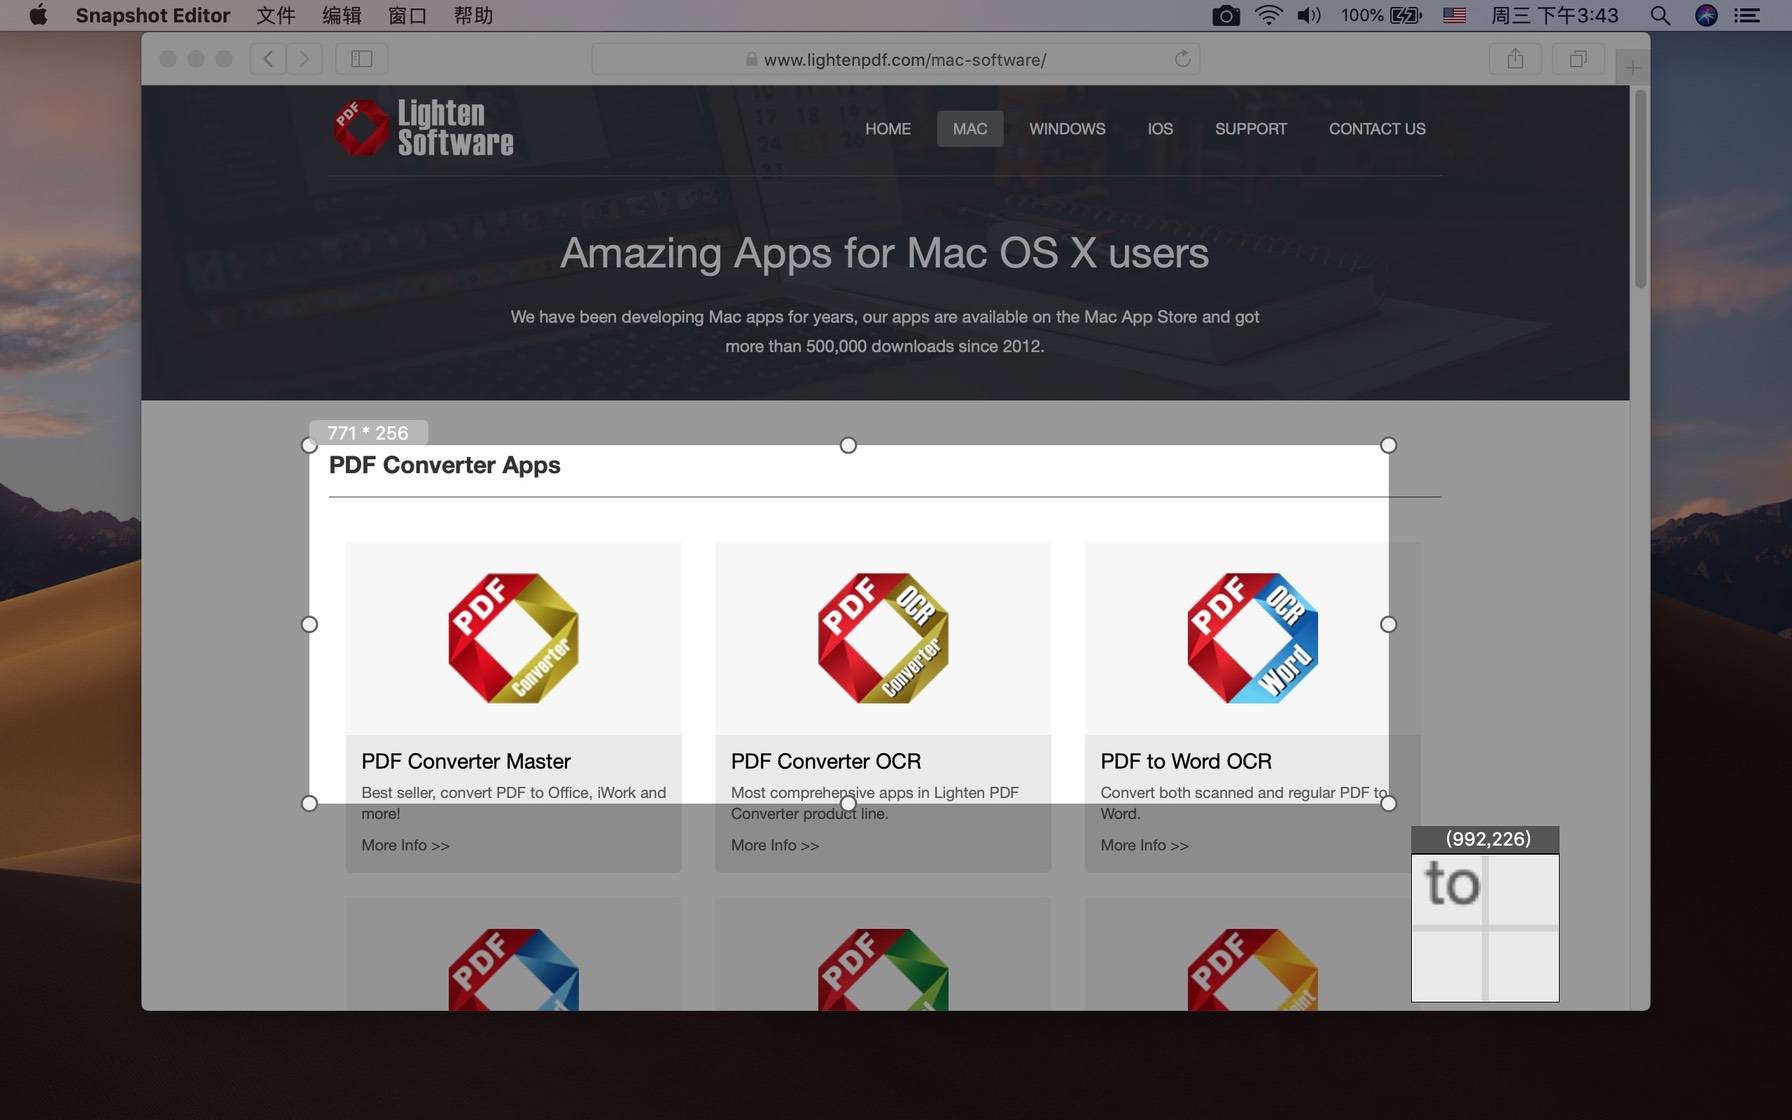
Task: Click the top-right selection handle
Action: click(1388, 445)
